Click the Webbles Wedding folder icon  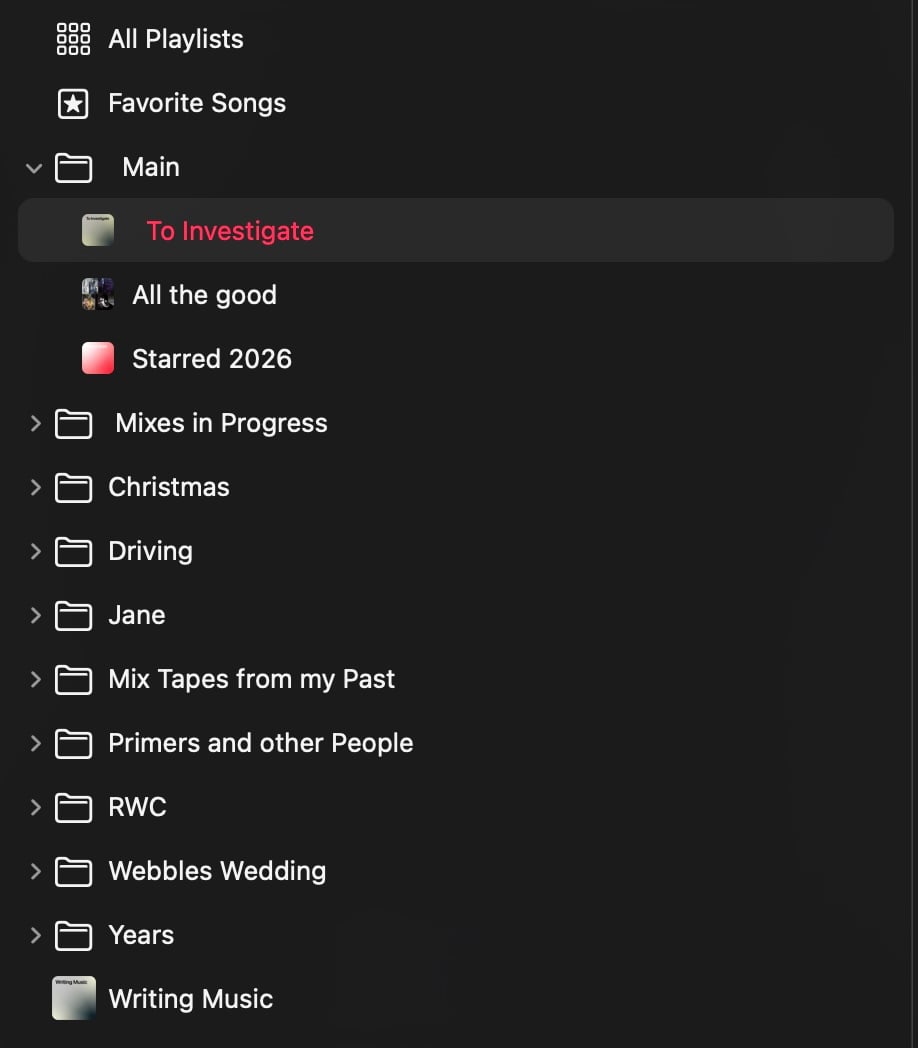[73, 871]
